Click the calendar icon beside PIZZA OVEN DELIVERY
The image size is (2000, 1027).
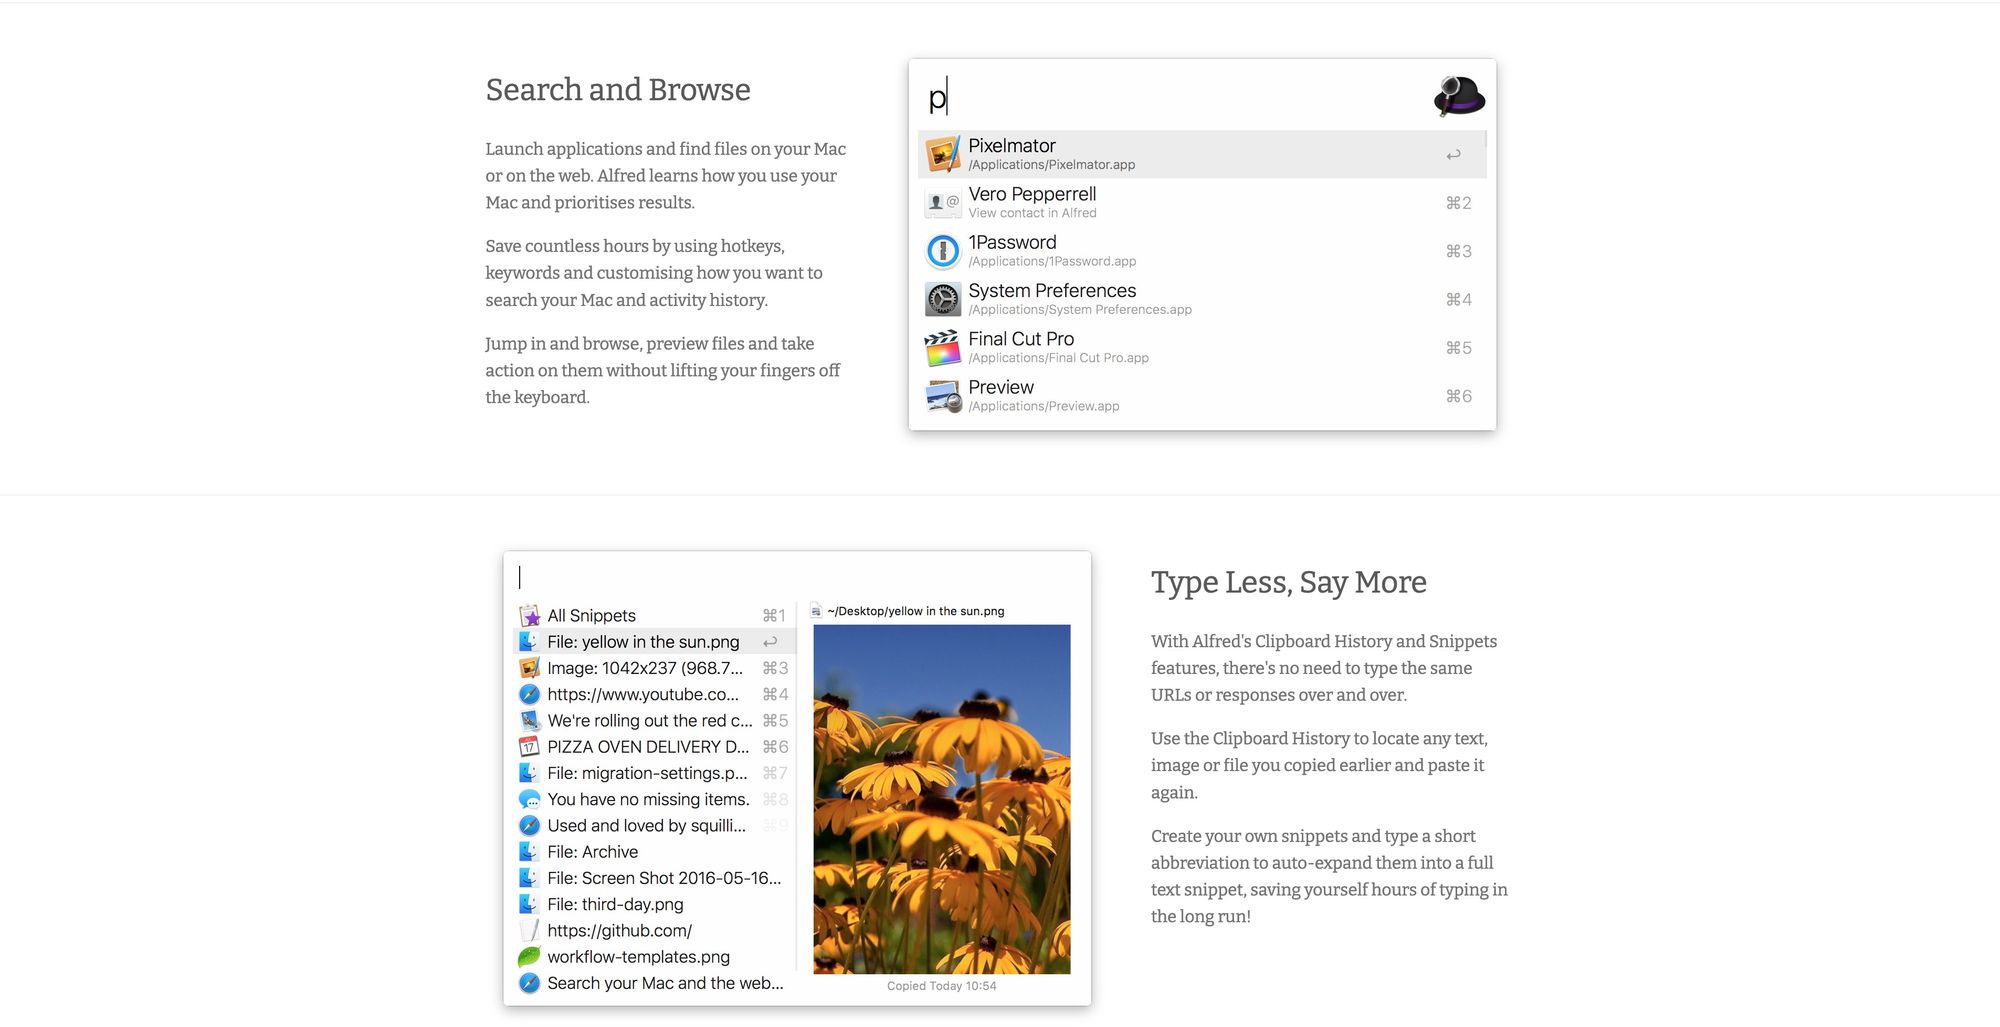click(x=529, y=747)
